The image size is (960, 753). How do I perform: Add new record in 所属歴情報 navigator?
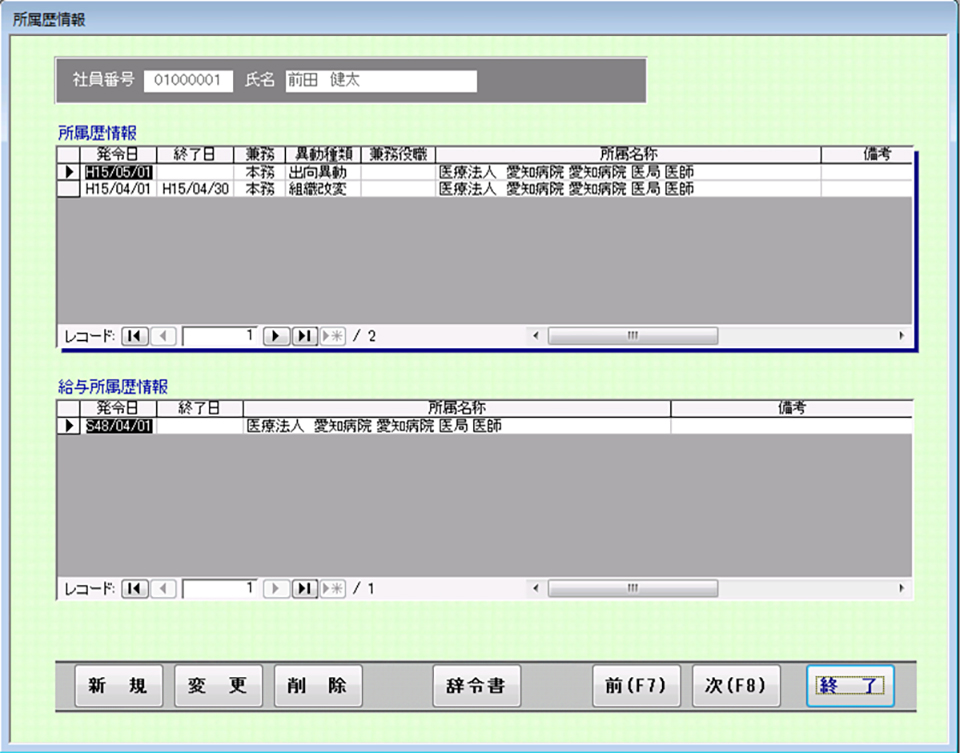point(332,336)
